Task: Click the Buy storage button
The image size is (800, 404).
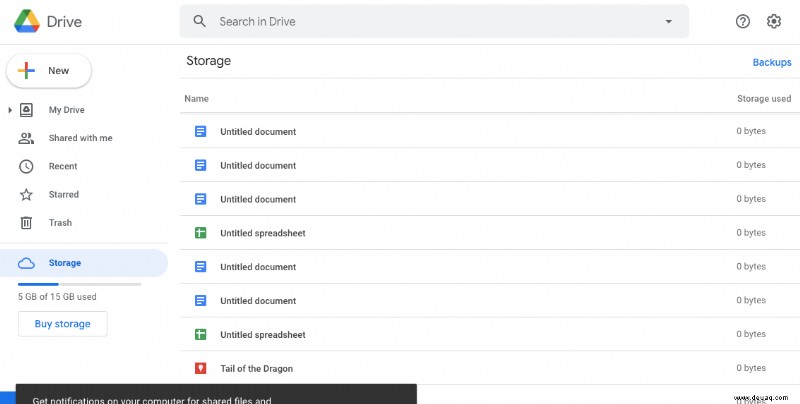Action: tap(63, 324)
